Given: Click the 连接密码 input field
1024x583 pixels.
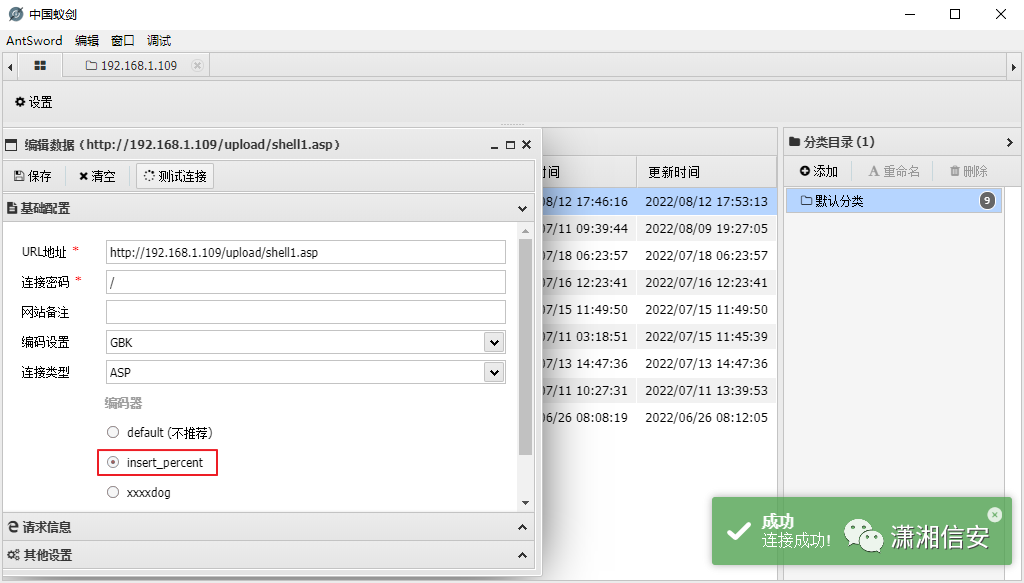Looking at the screenshot, I should pyautogui.click(x=306, y=282).
